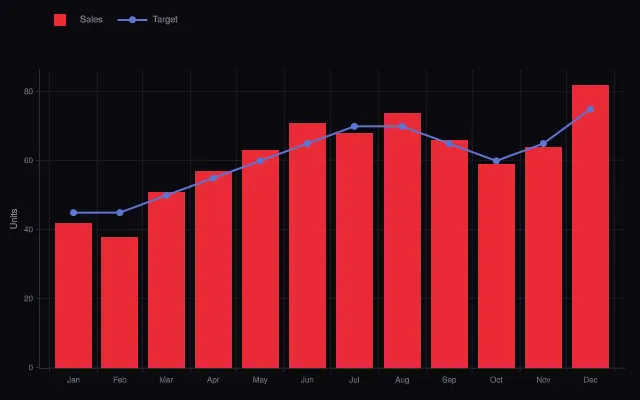
Task: Select the Feb sales bar
Action: (x=120, y=302)
